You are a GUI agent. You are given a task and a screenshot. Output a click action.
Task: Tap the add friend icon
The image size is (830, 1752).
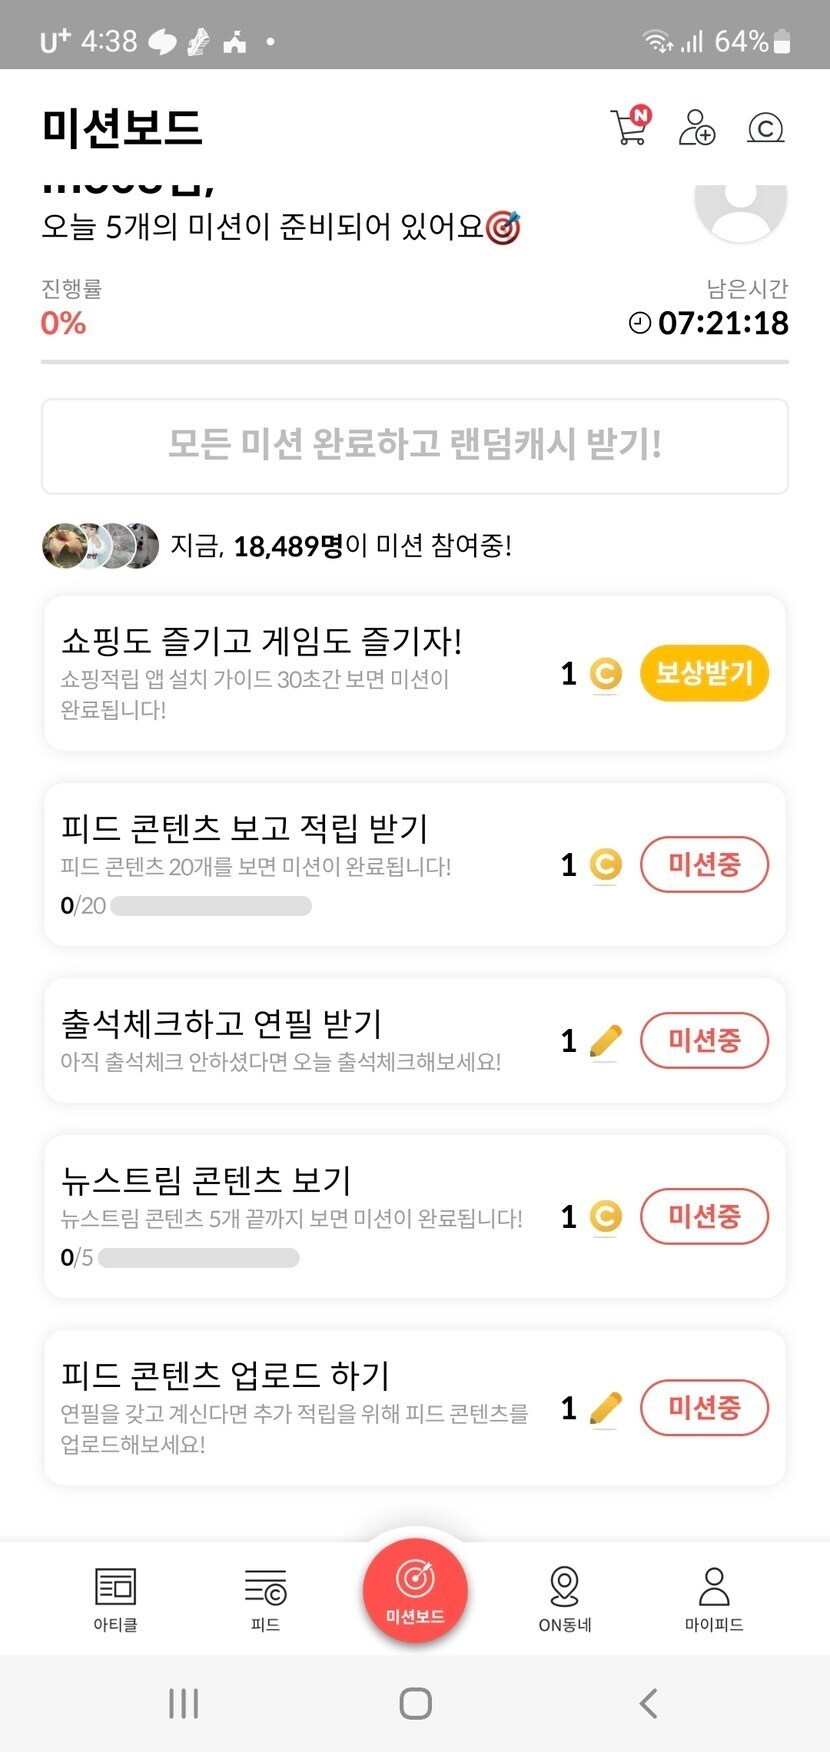click(697, 128)
